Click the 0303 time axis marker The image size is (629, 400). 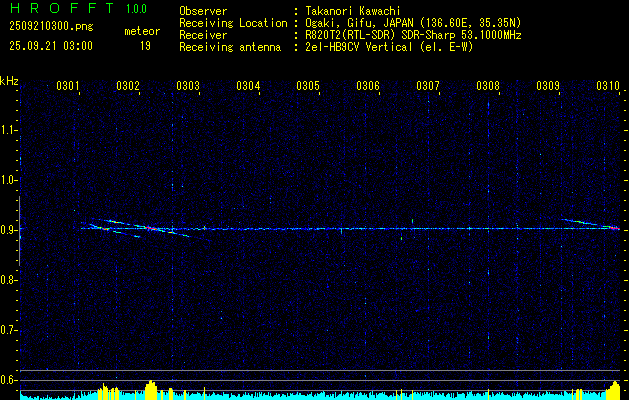pos(188,85)
